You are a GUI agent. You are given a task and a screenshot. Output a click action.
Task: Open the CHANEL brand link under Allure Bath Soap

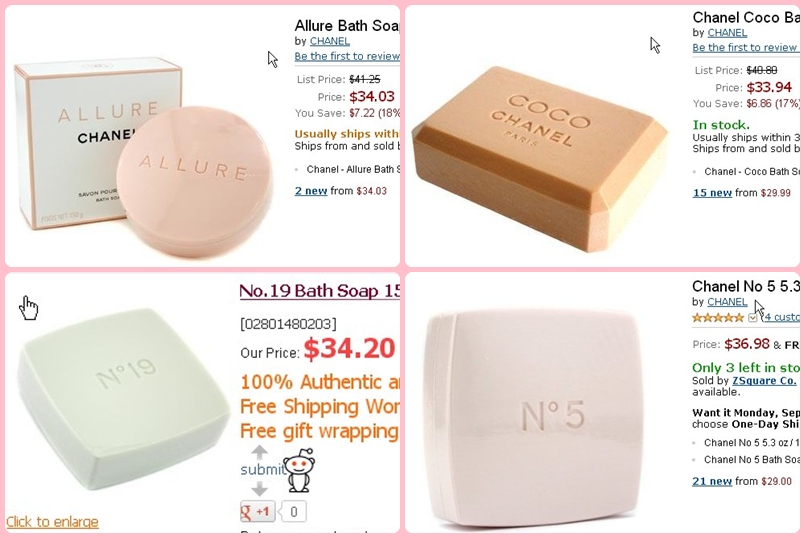pyautogui.click(x=330, y=41)
